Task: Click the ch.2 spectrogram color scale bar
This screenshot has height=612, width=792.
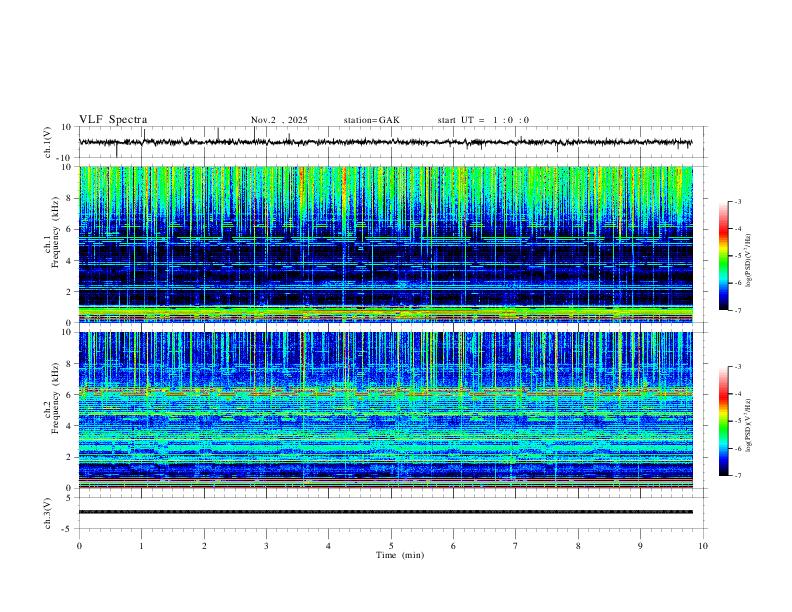Action: pyautogui.click(x=724, y=421)
